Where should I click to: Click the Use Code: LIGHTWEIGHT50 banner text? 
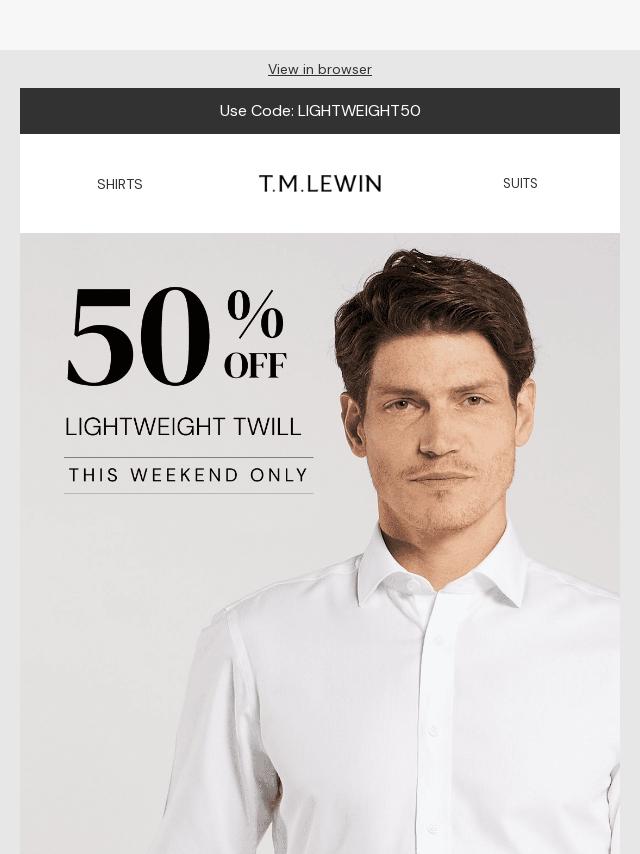(x=320, y=111)
